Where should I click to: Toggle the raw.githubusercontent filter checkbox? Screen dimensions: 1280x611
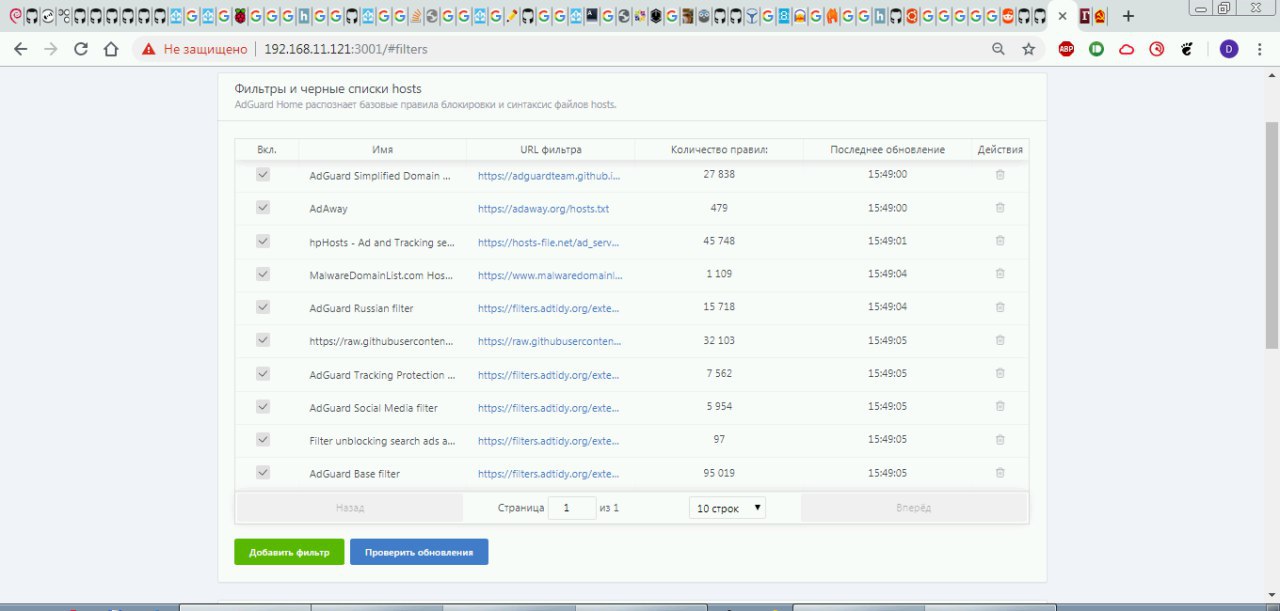pos(263,340)
